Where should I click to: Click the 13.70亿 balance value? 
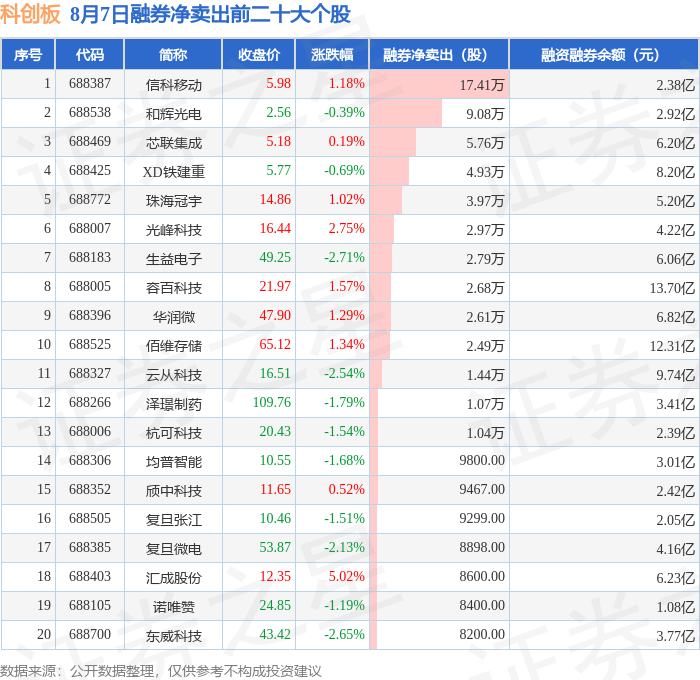pos(672,288)
